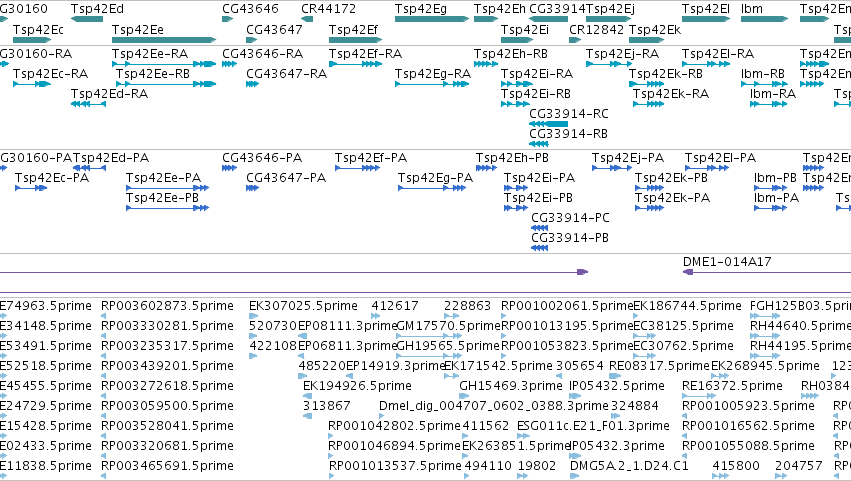851x481 pixels.
Task: Select the 'CG43646-PA' protein label
Action: pos(262,158)
